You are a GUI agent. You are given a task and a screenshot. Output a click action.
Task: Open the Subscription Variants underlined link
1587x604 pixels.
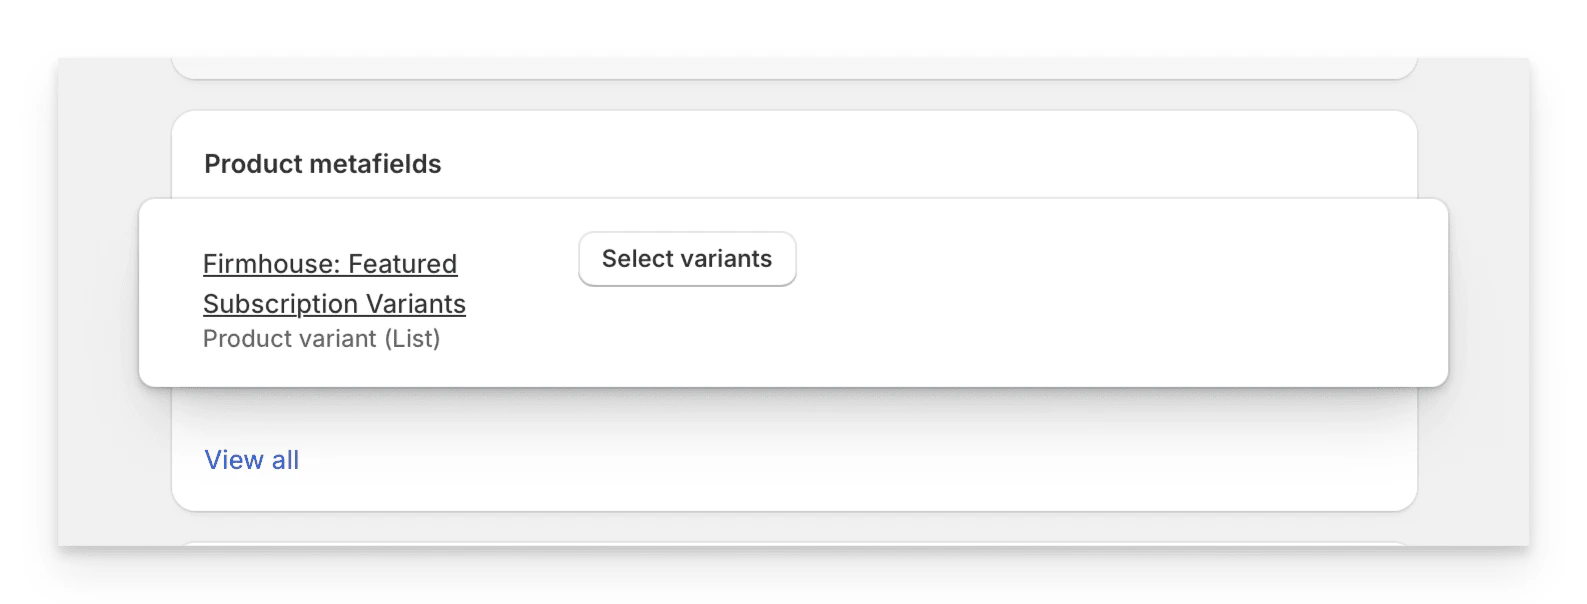click(x=334, y=303)
